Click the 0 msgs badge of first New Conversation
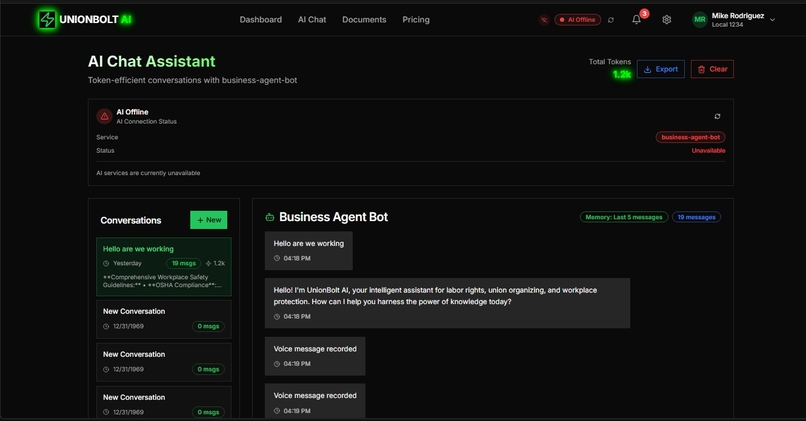This screenshot has width=806, height=421. pyautogui.click(x=208, y=326)
